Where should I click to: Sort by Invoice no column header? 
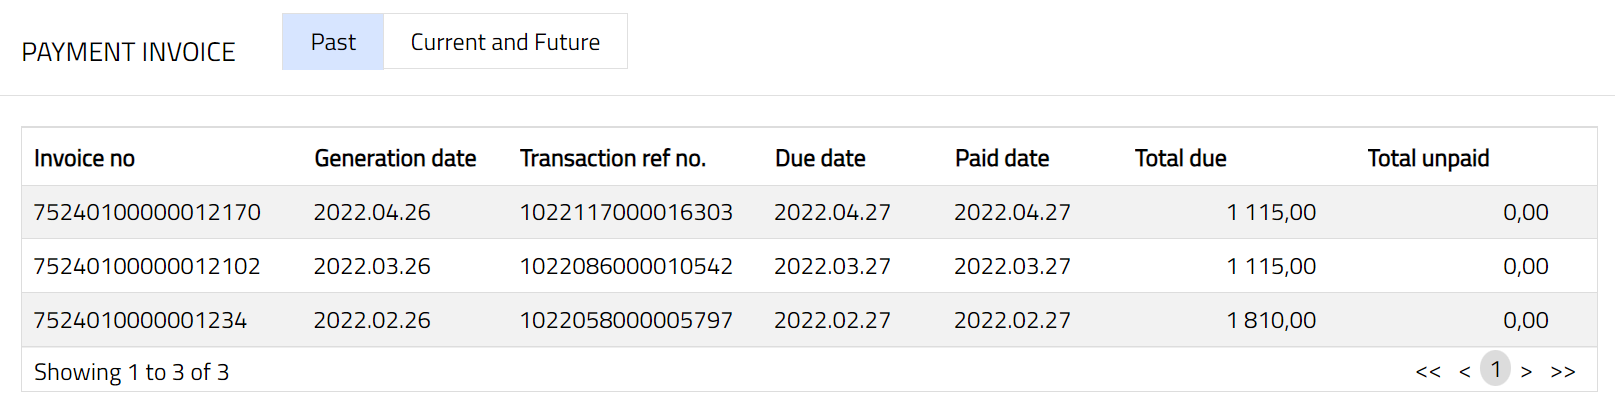(84, 158)
